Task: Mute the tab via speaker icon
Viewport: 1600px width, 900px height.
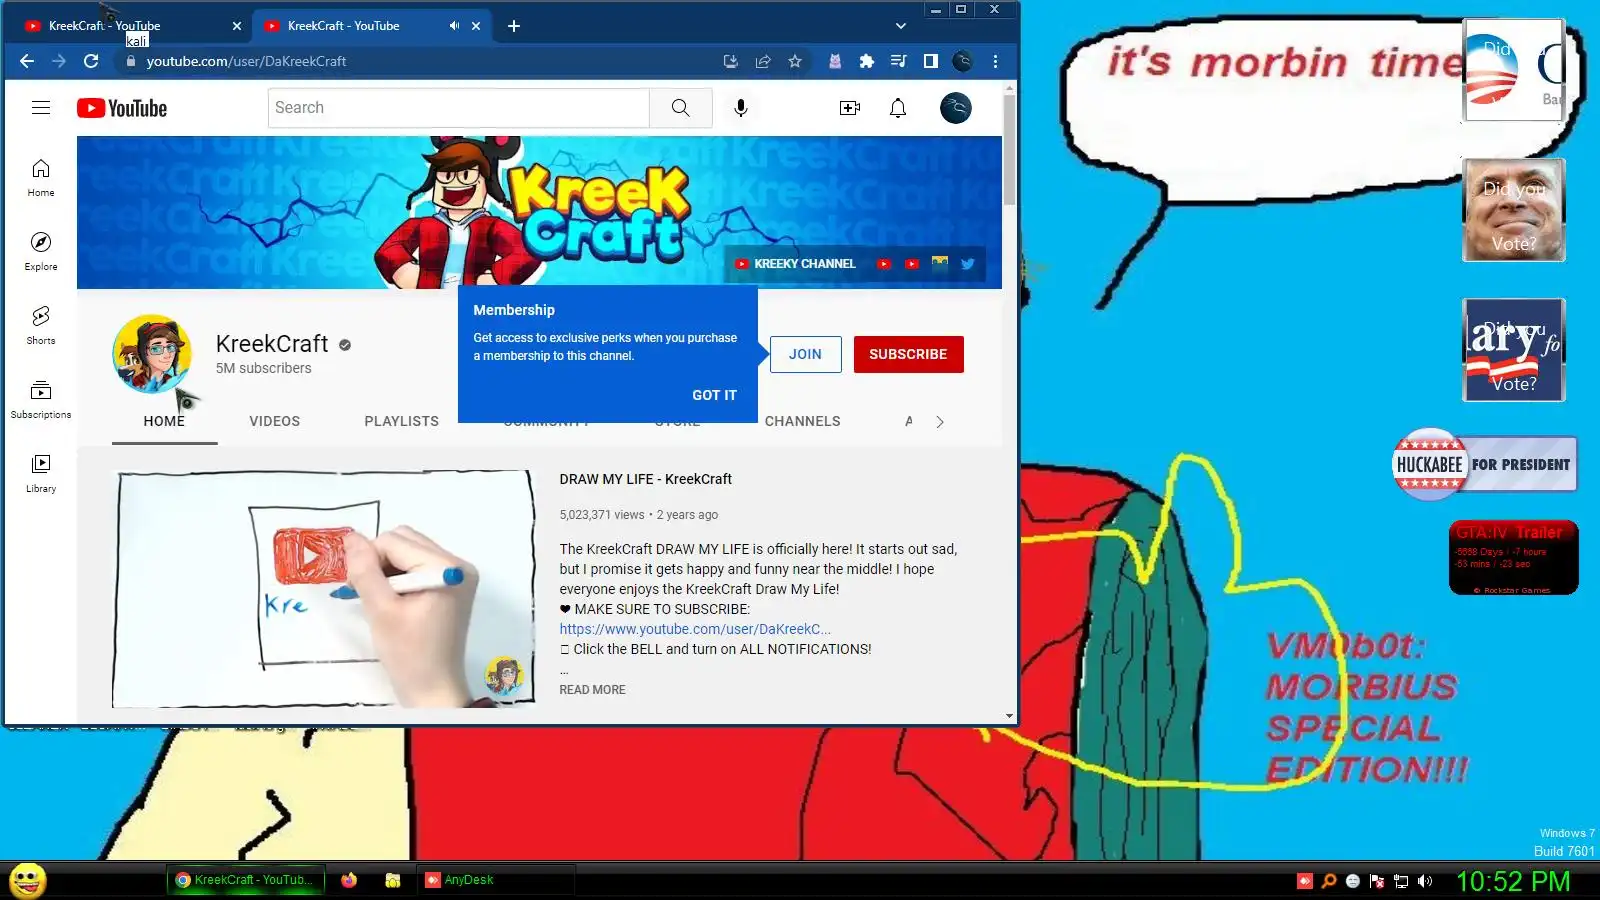Action: click(x=455, y=26)
